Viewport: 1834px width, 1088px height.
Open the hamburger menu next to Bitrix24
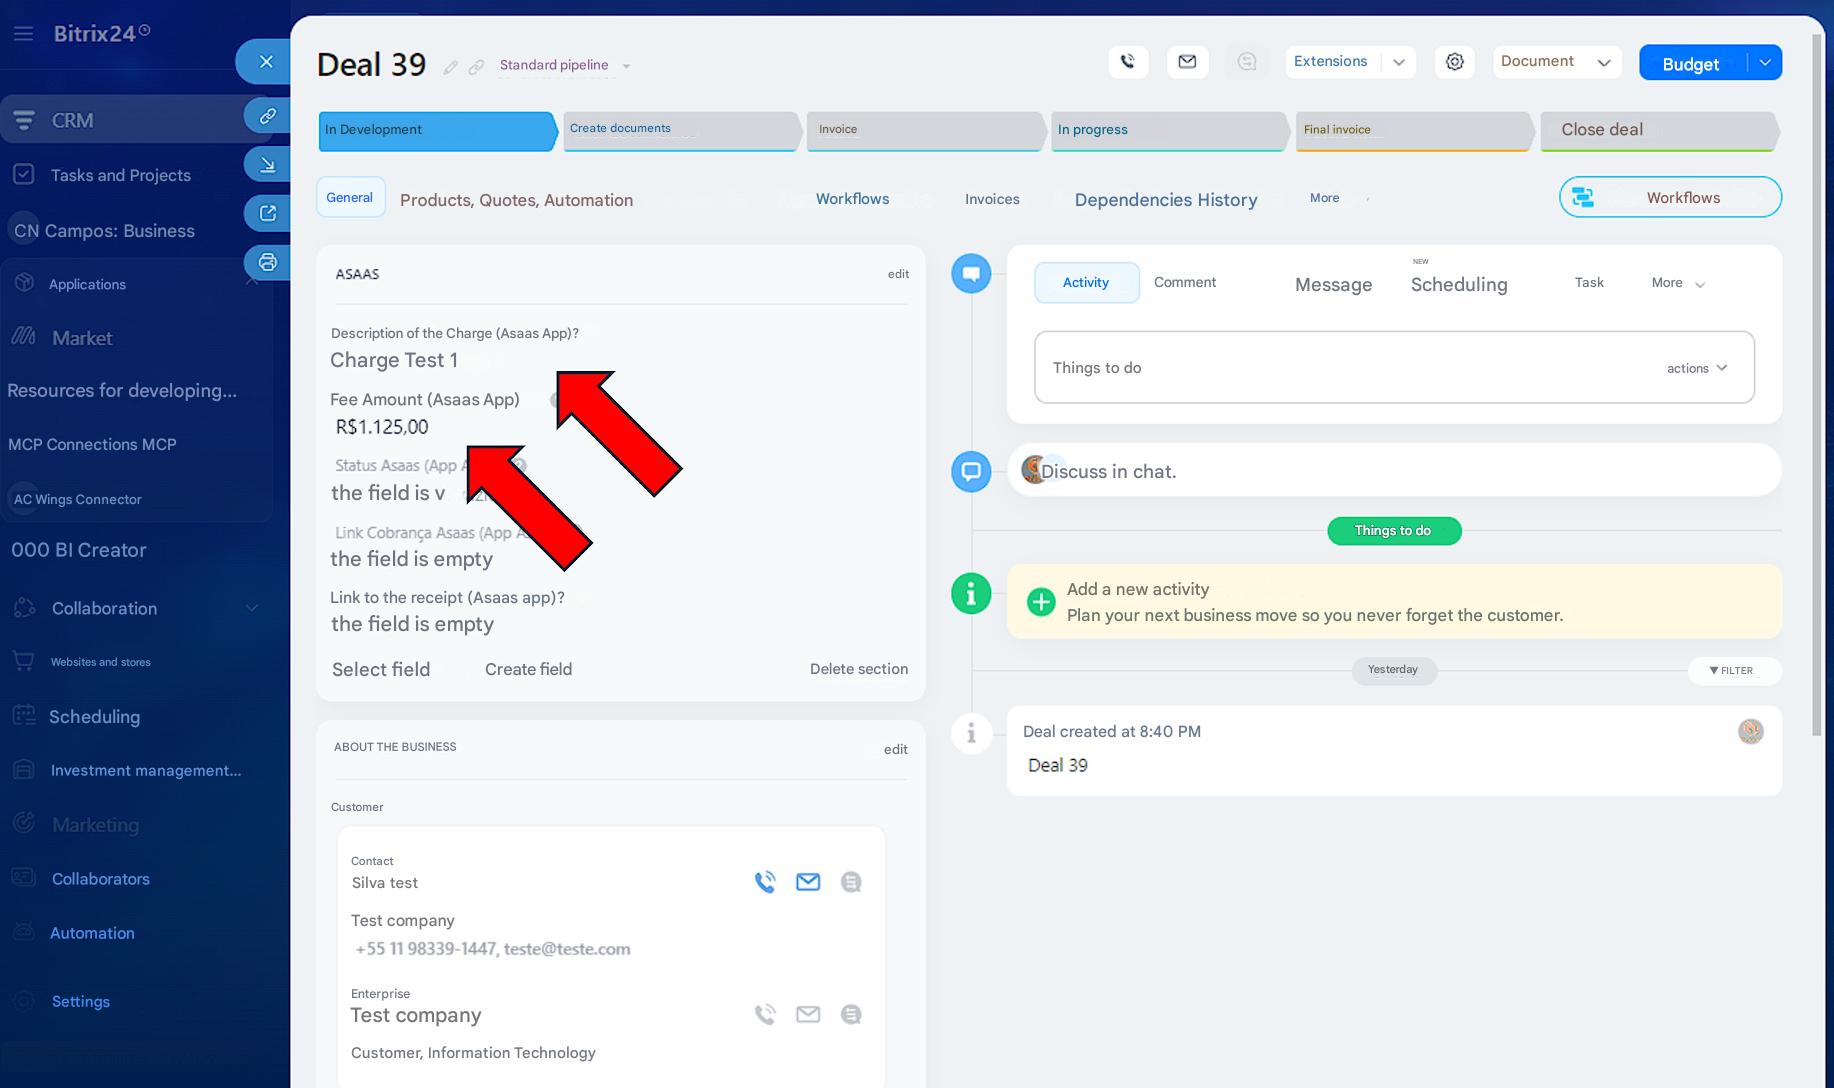(x=24, y=34)
